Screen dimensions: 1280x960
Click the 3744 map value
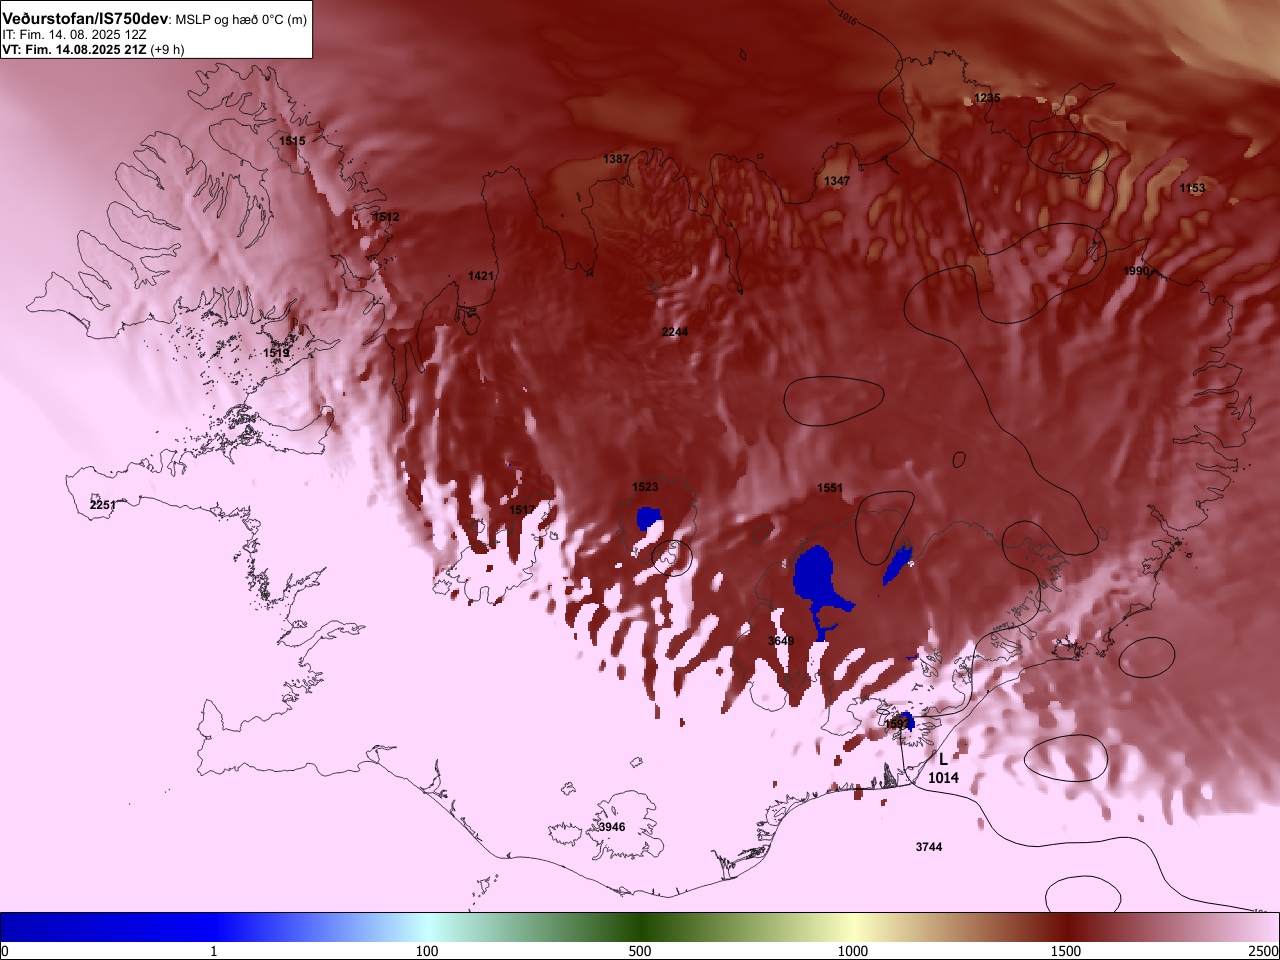(x=929, y=847)
